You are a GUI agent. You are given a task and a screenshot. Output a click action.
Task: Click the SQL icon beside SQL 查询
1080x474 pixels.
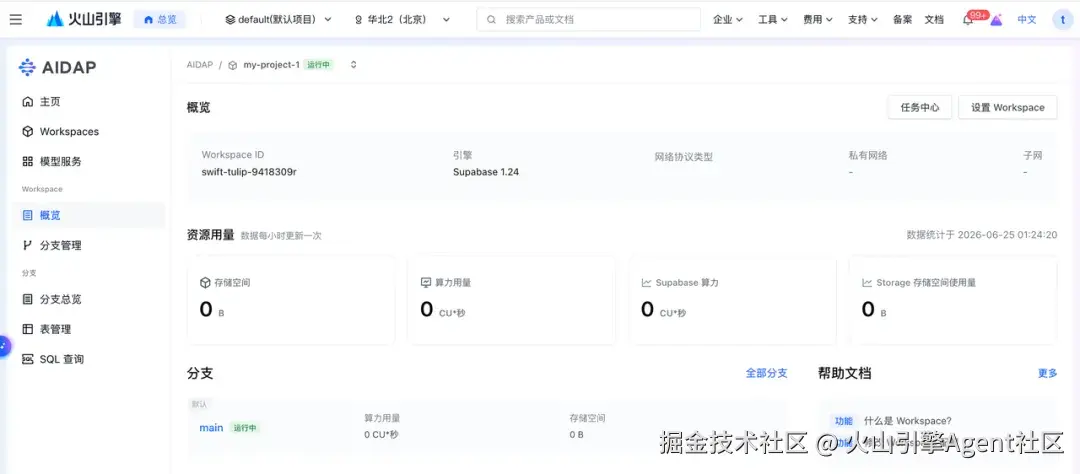28,359
